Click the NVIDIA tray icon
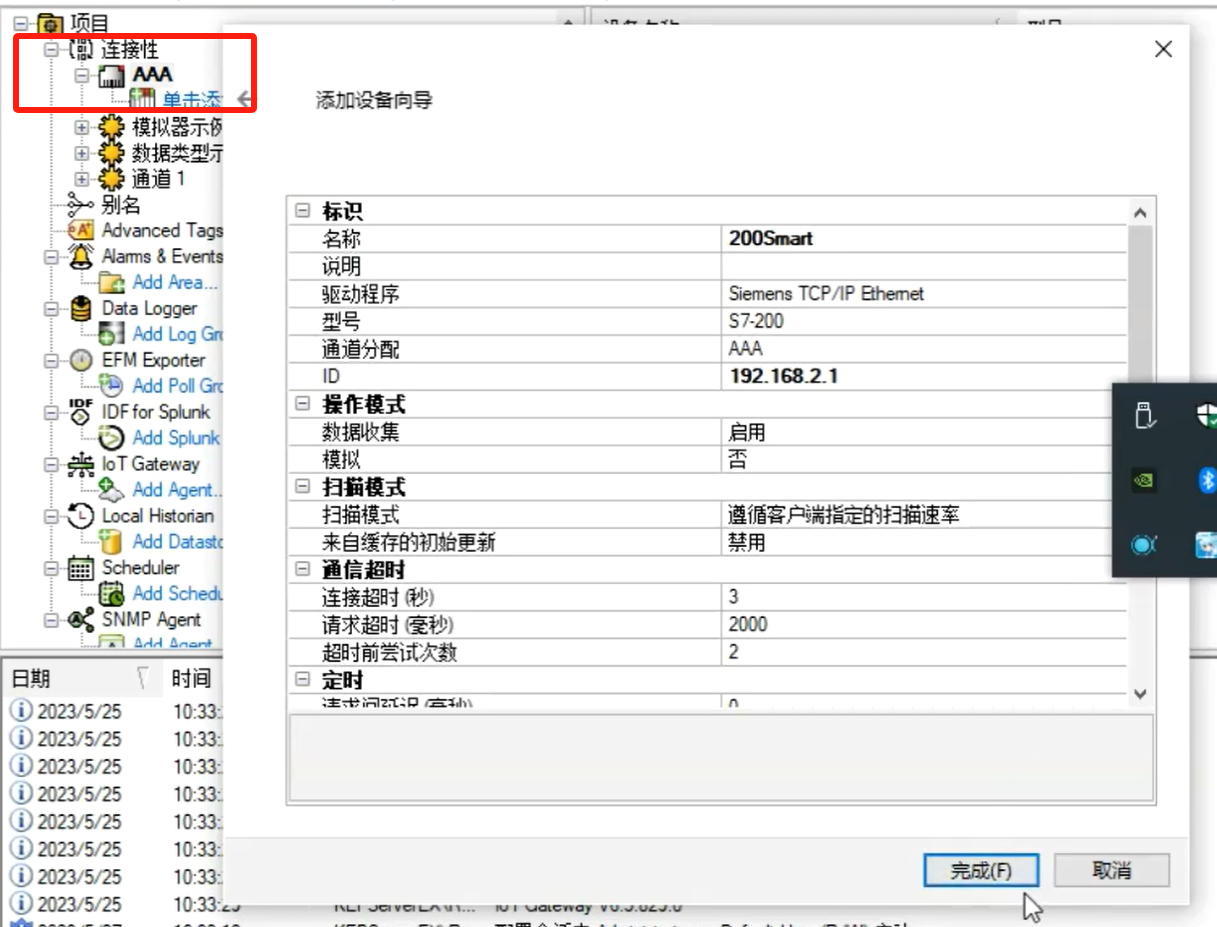1217x927 pixels. (1144, 480)
